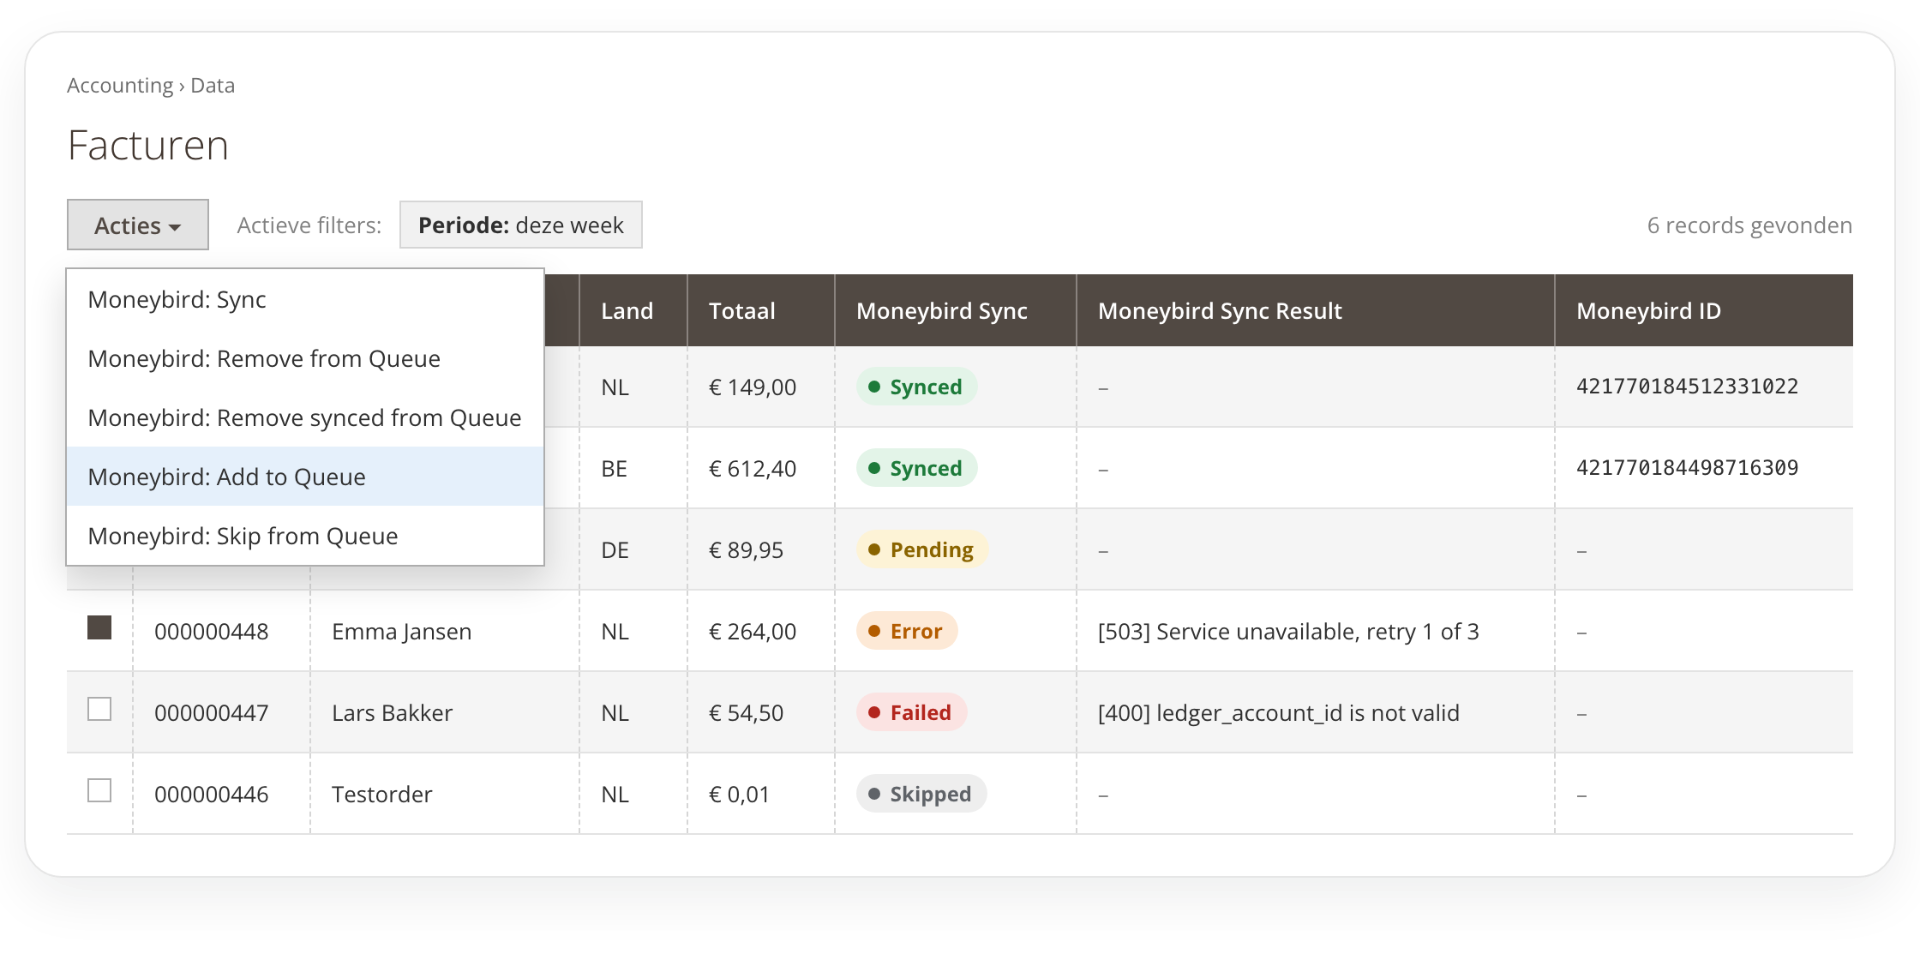Click the Periode: deze week filter chip
Viewport: 1920px width, 960px height.
pos(521,225)
